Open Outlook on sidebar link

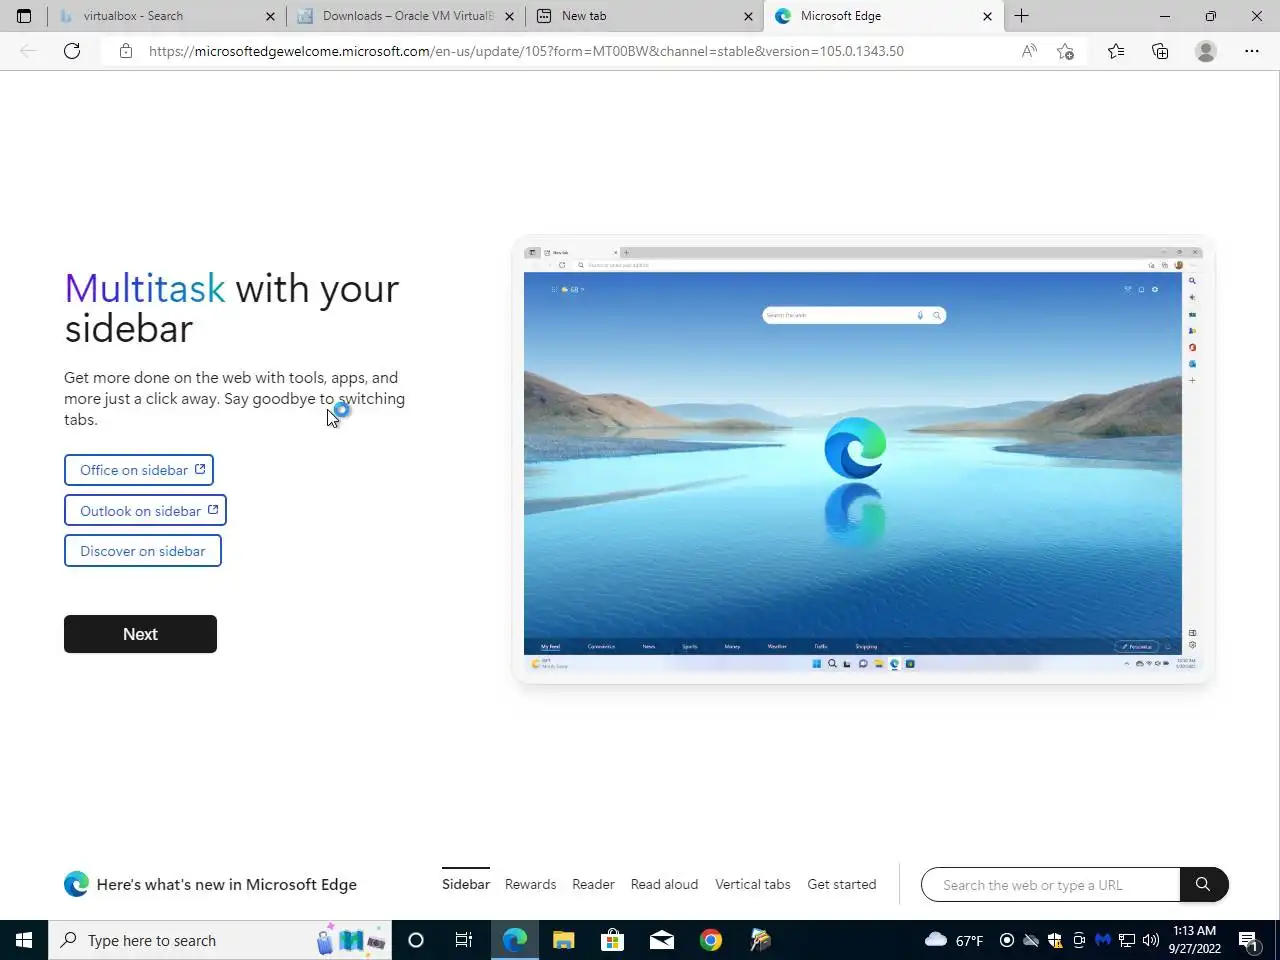click(145, 510)
